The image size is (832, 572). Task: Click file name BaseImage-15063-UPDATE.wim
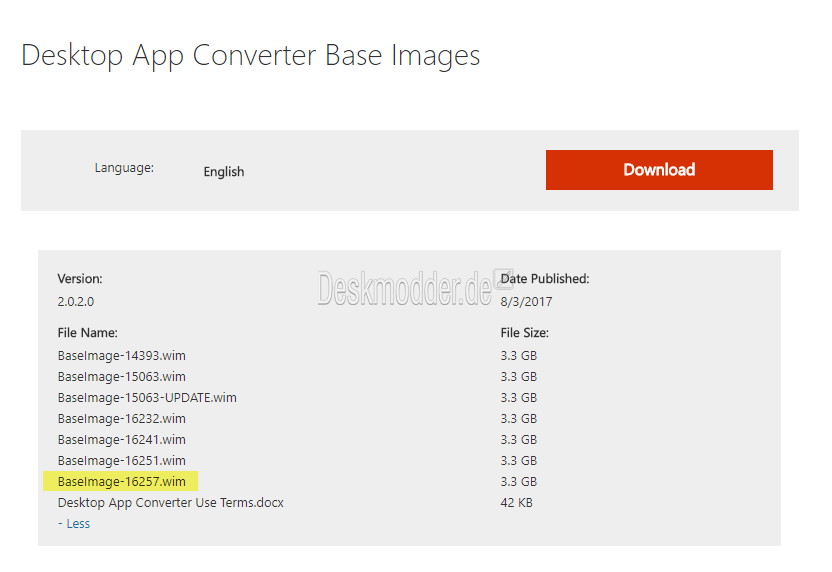point(147,398)
